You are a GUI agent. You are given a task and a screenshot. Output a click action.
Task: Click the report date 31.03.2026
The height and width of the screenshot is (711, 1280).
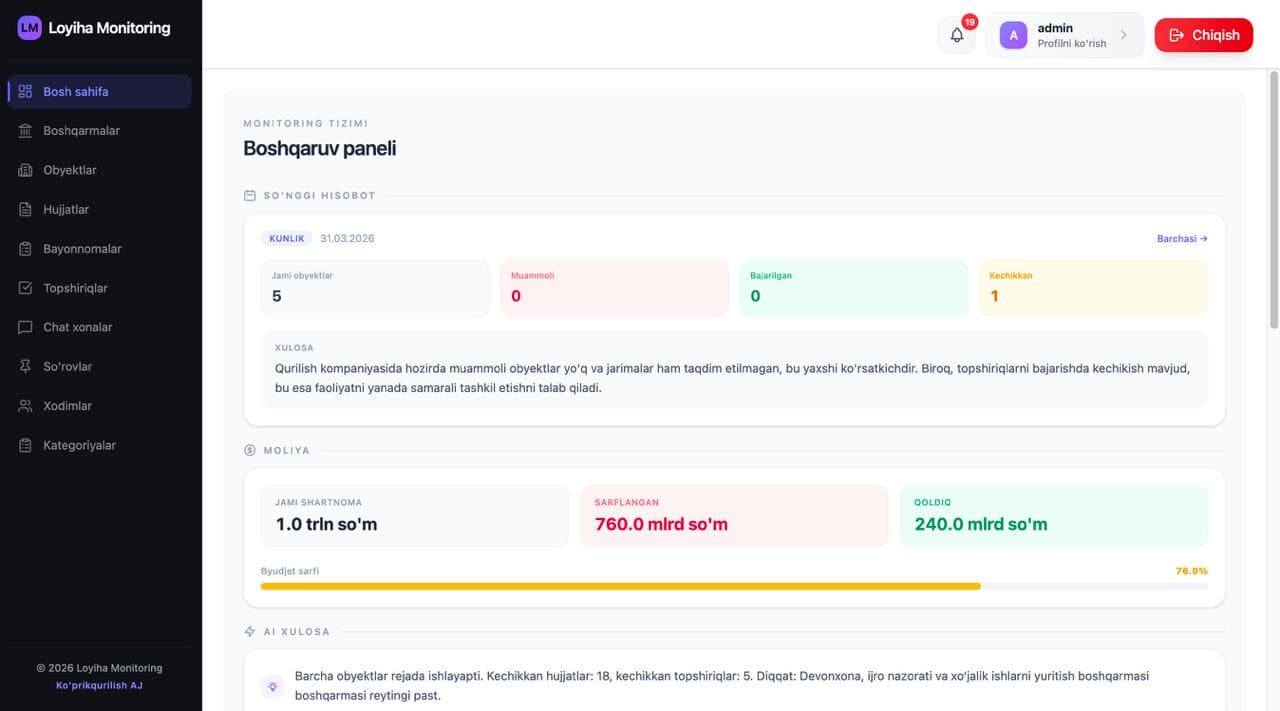pyautogui.click(x=347, y=239)
